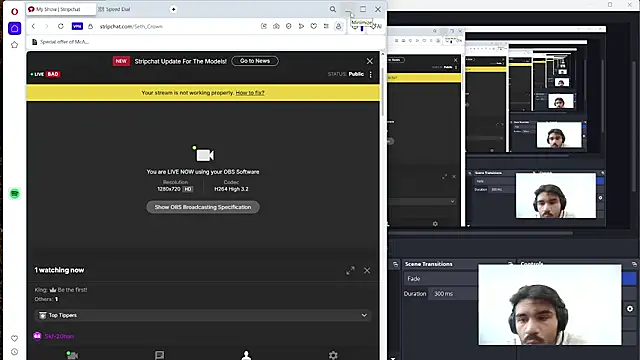Image resolution: width=640 pixels, height=360 pixels.
Task: Open the Opera home sidebar button
Action: [x=14, y=28]
